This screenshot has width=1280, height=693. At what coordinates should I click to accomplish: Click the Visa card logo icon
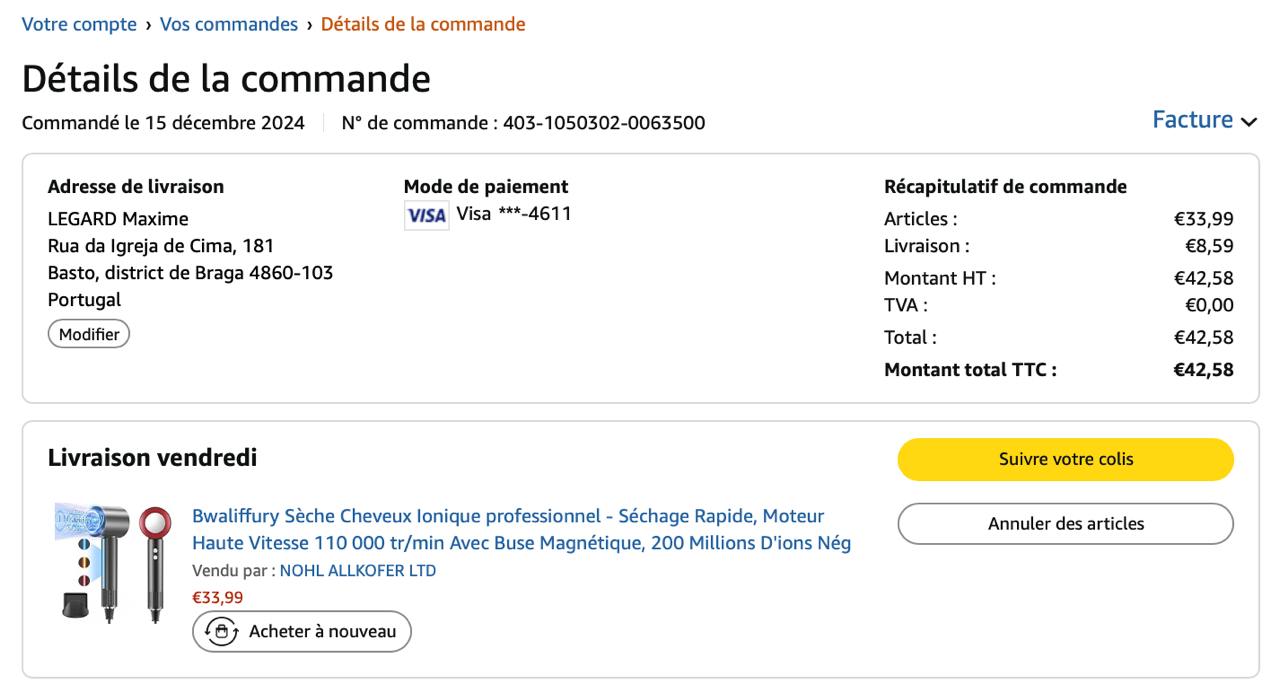[426, 215]
